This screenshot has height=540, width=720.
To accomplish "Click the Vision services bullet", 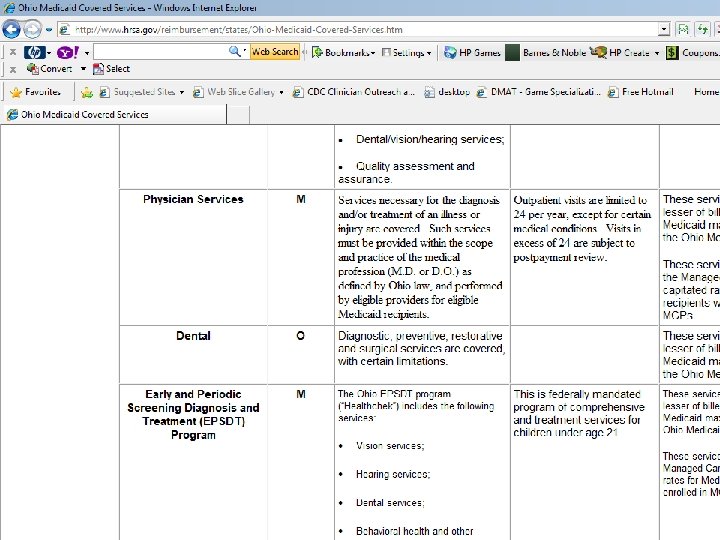I will click(390, 446).
